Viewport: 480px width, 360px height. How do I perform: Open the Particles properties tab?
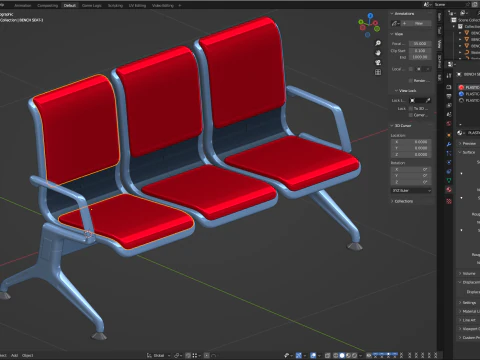(x=449, y=153)
